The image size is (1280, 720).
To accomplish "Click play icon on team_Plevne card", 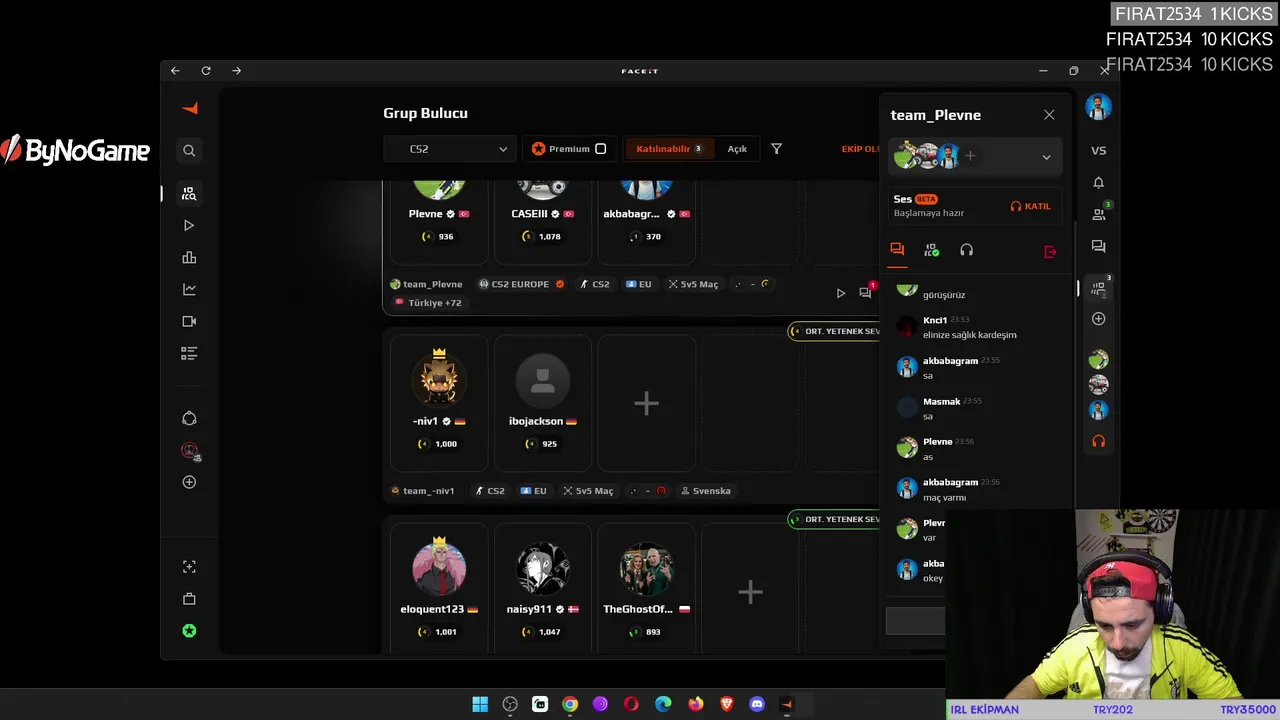I will [840, 293].
